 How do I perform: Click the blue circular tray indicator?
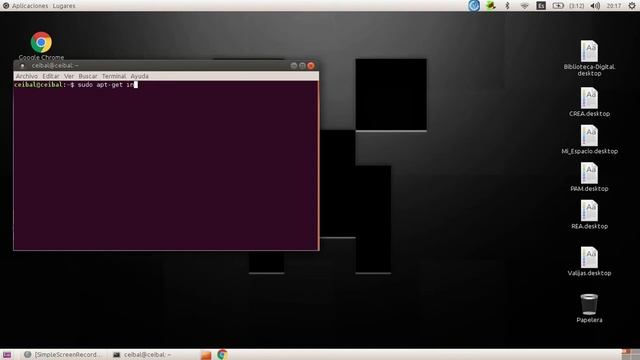(474, 6)
